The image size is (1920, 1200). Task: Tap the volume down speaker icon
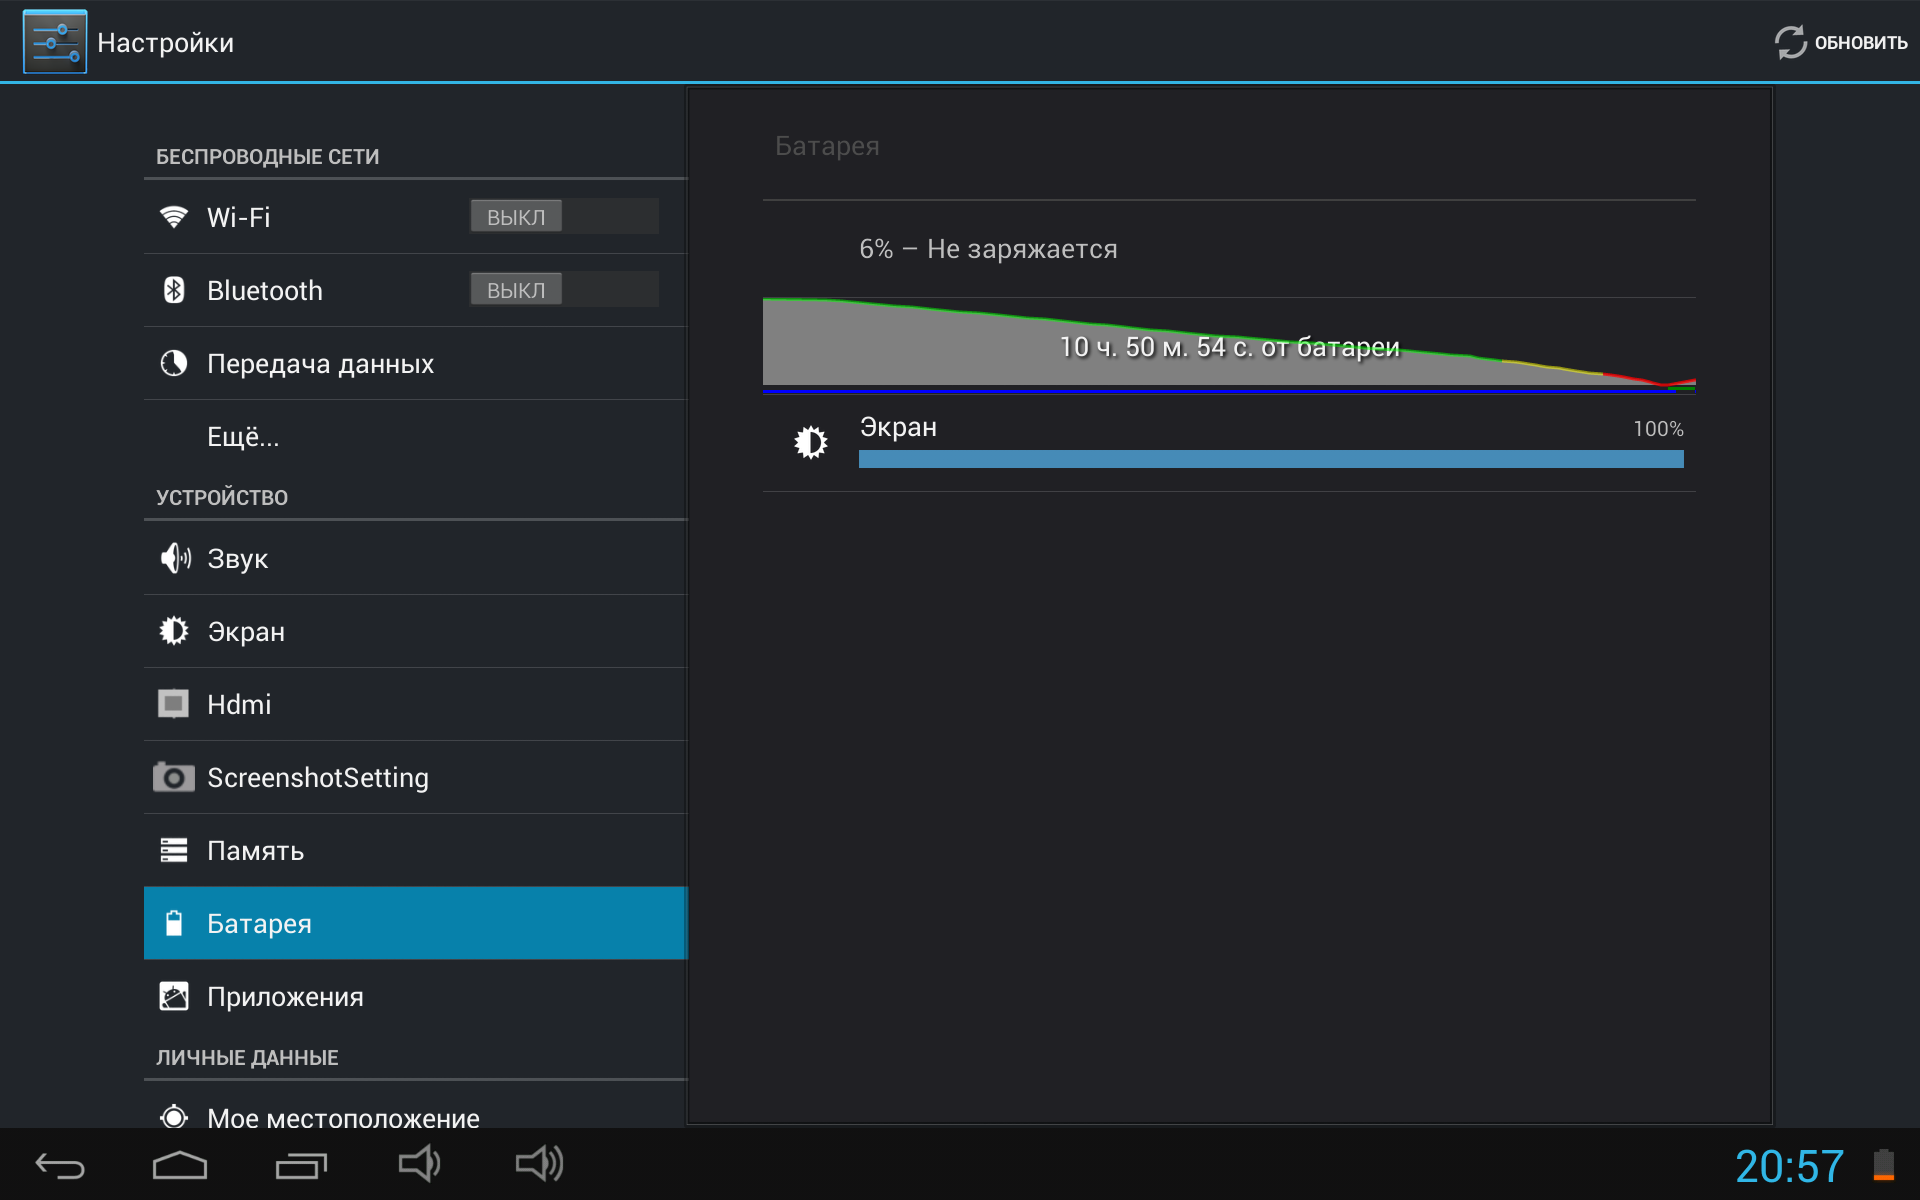pos(419,1164)
